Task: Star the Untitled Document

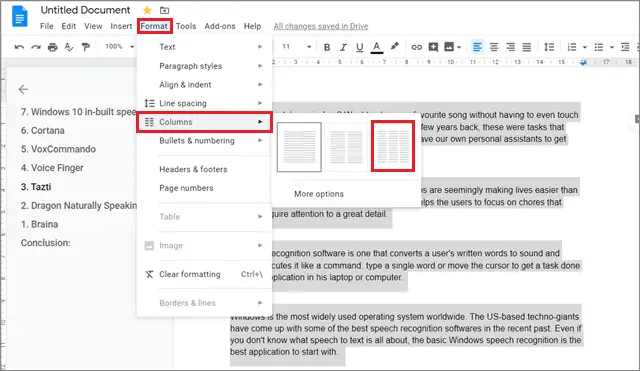Action: [147, 10]
